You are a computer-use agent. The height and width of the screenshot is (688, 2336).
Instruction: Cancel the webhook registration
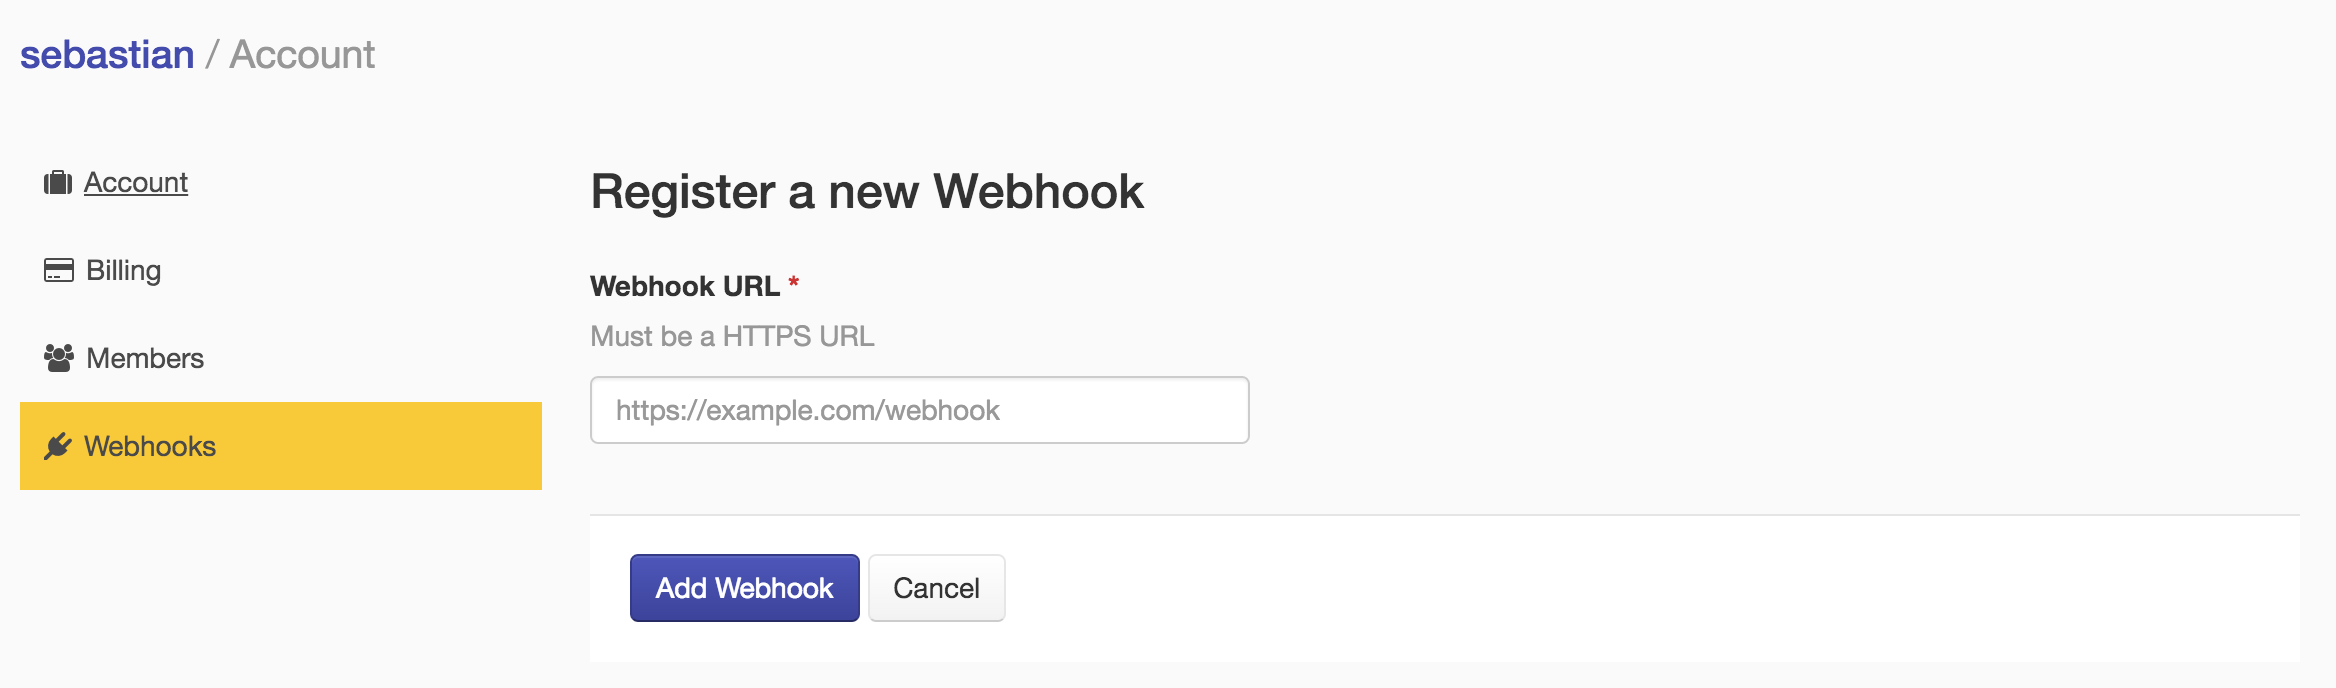(936, 588)
